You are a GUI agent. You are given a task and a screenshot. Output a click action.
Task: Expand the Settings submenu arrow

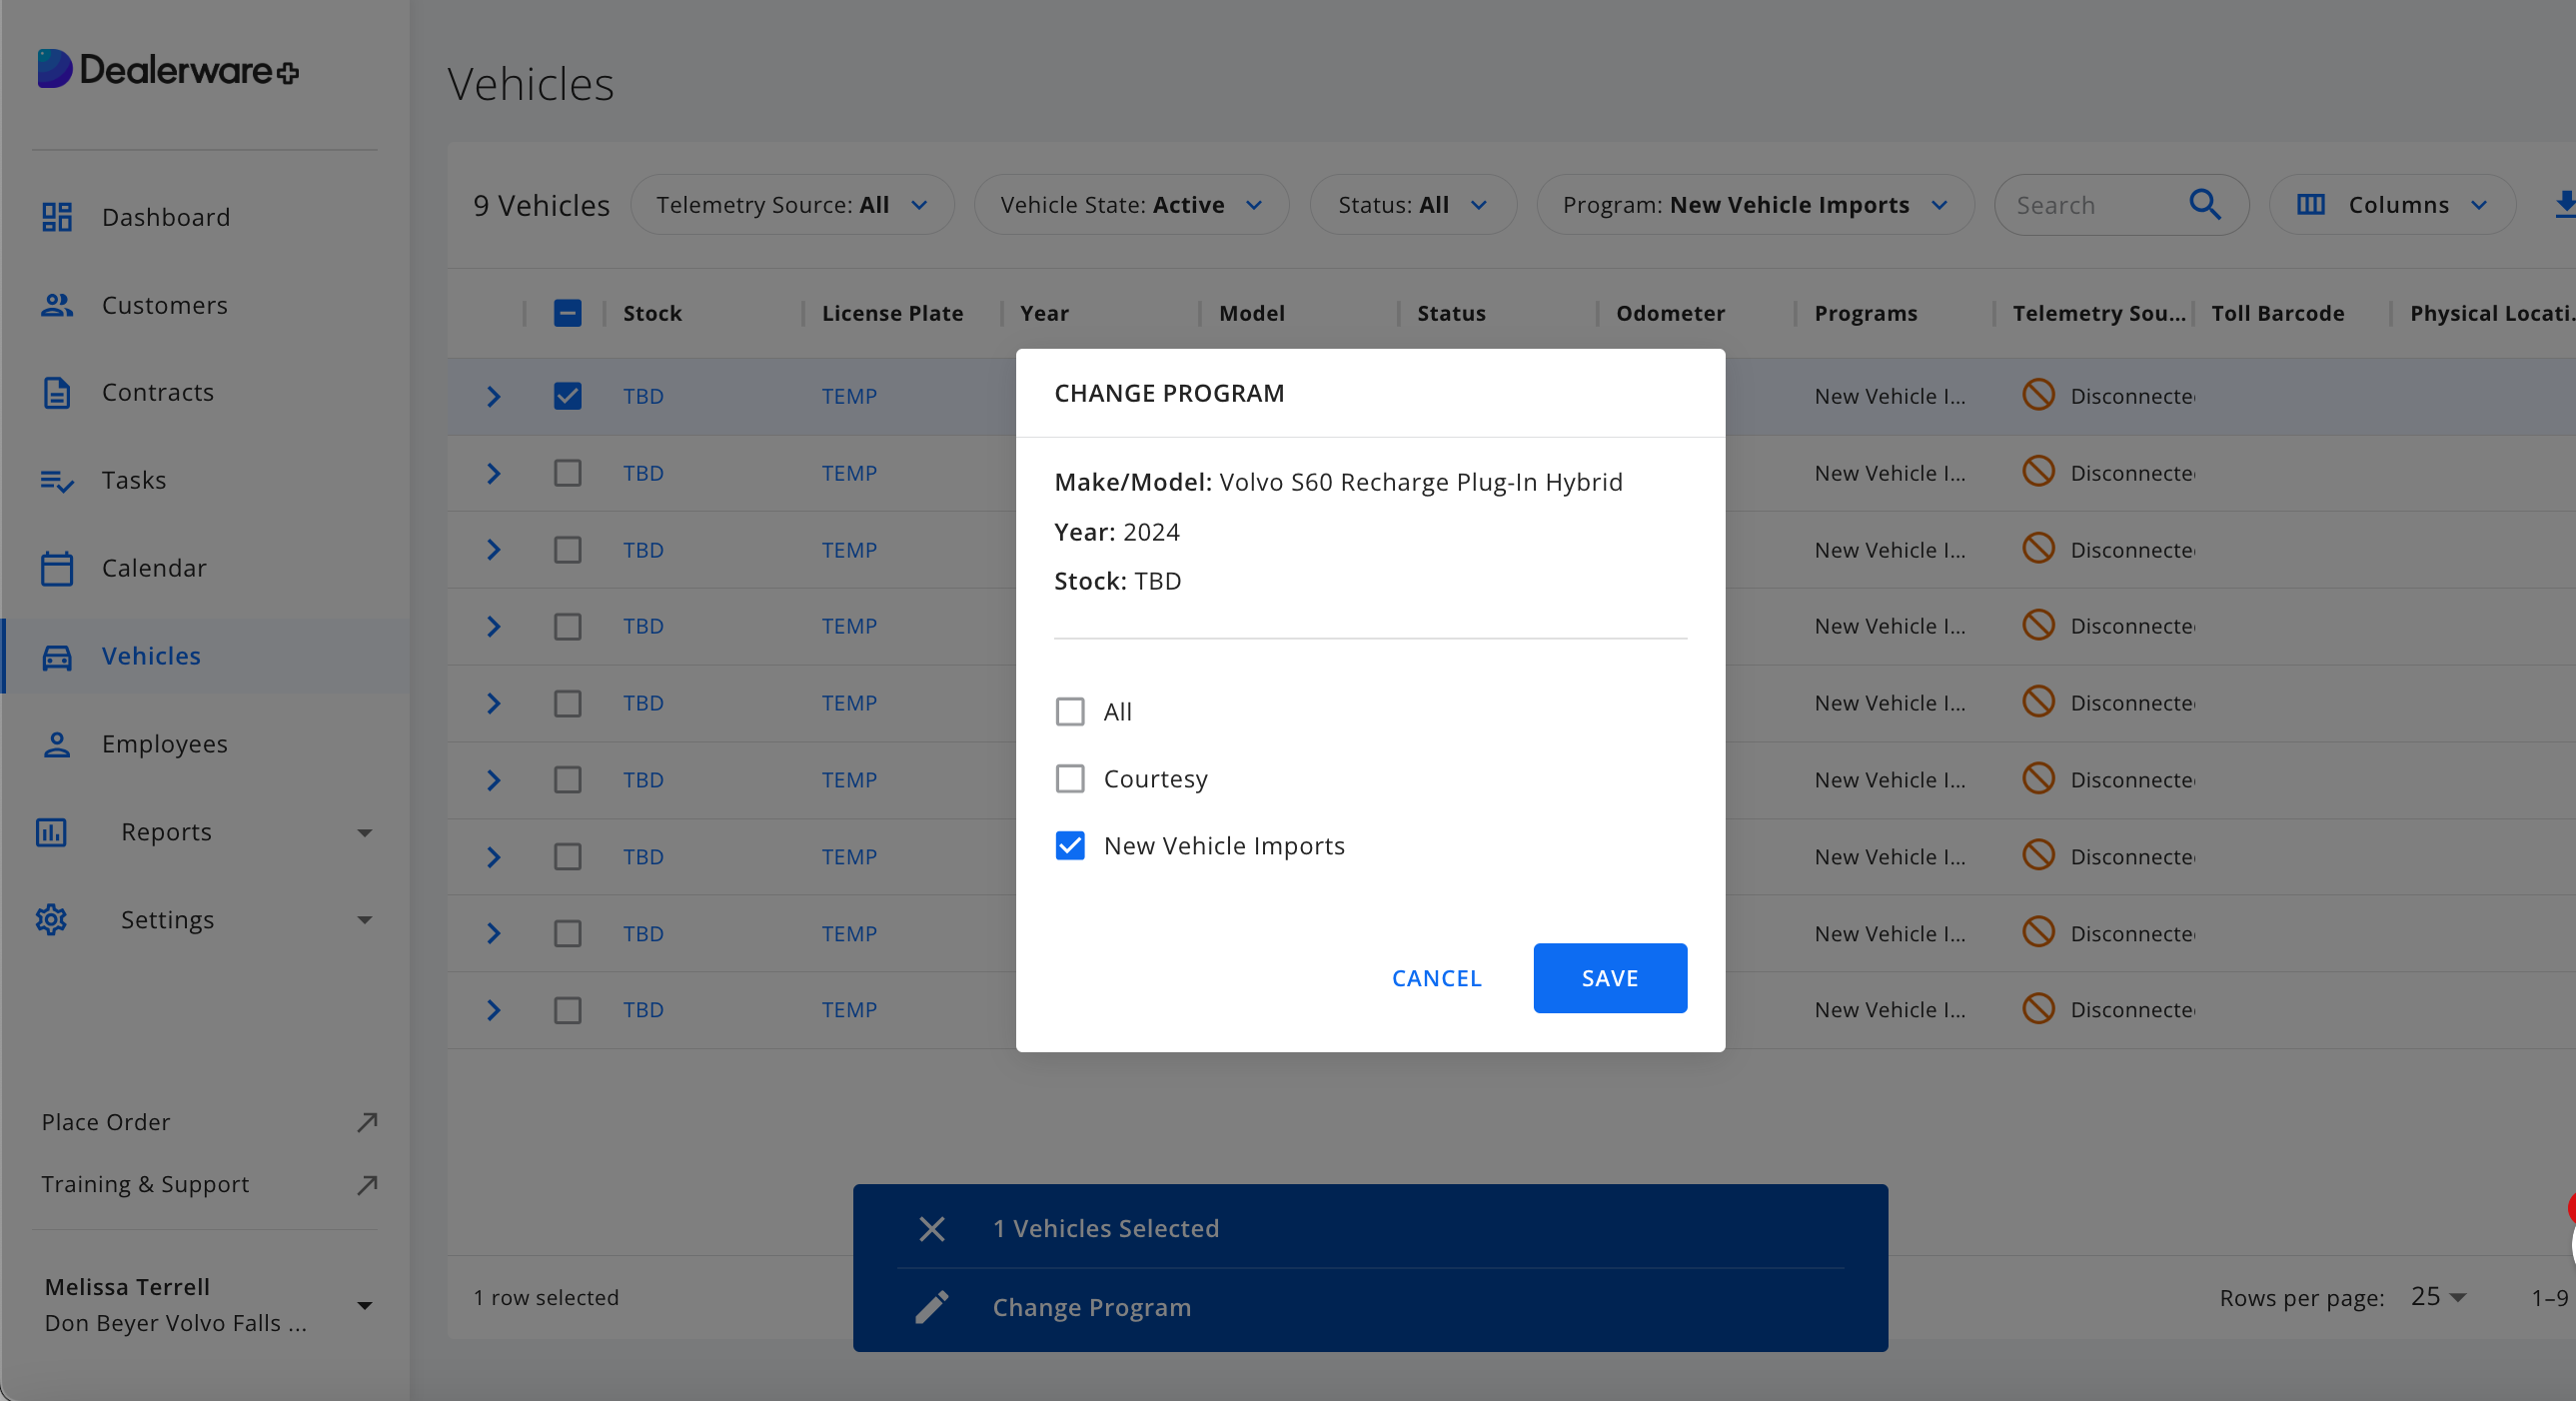(x=365, y=919)
